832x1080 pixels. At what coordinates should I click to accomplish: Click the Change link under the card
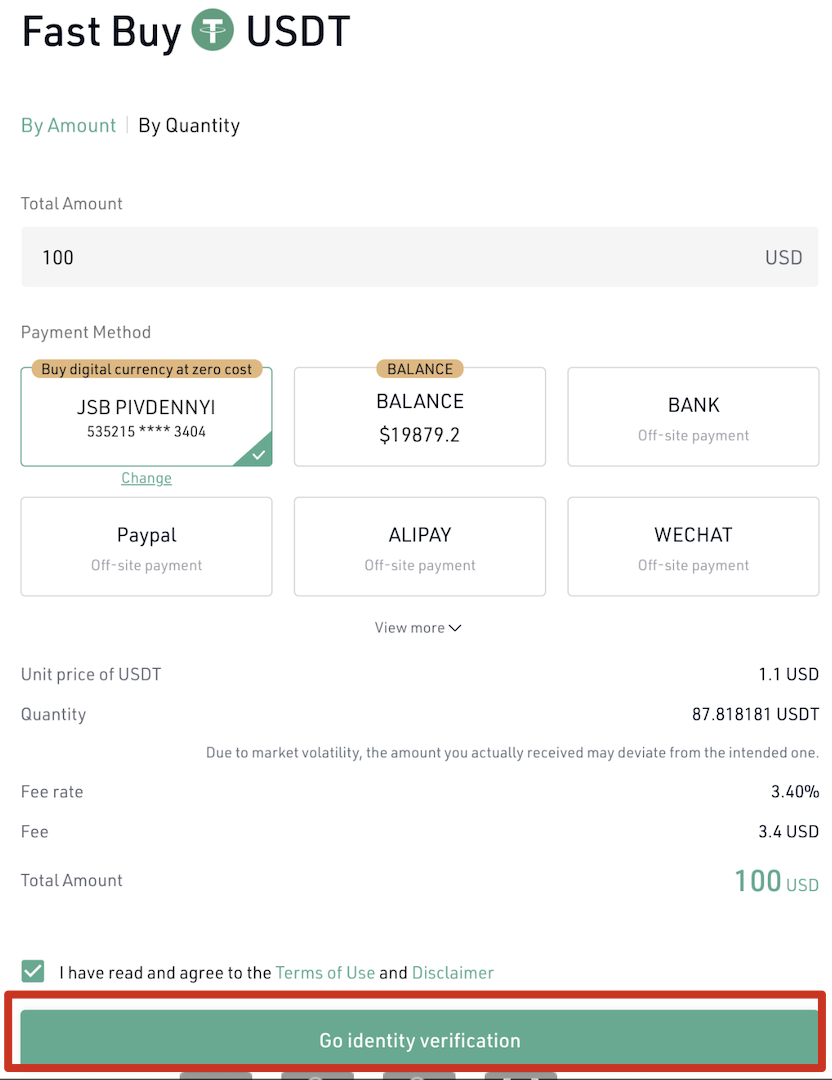point(146,478)
